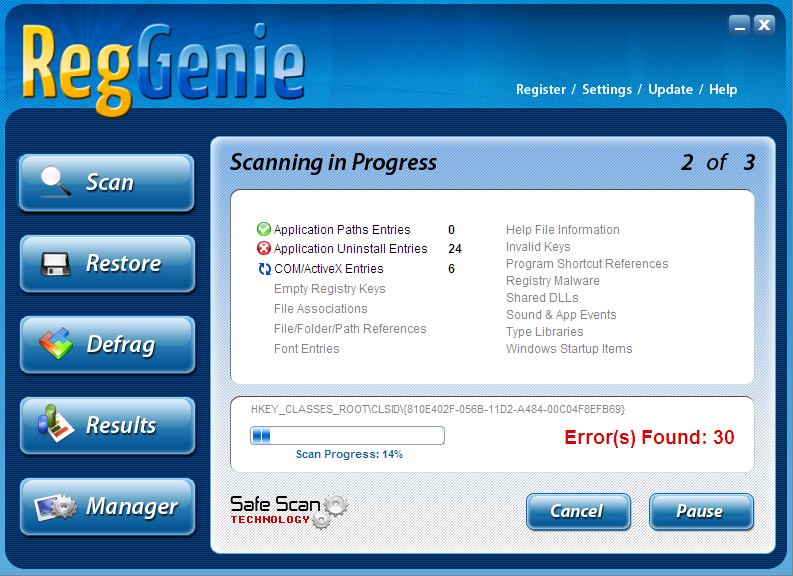
Task: Click the magnifying glass icon on Scan
Action: pos(56,181)
